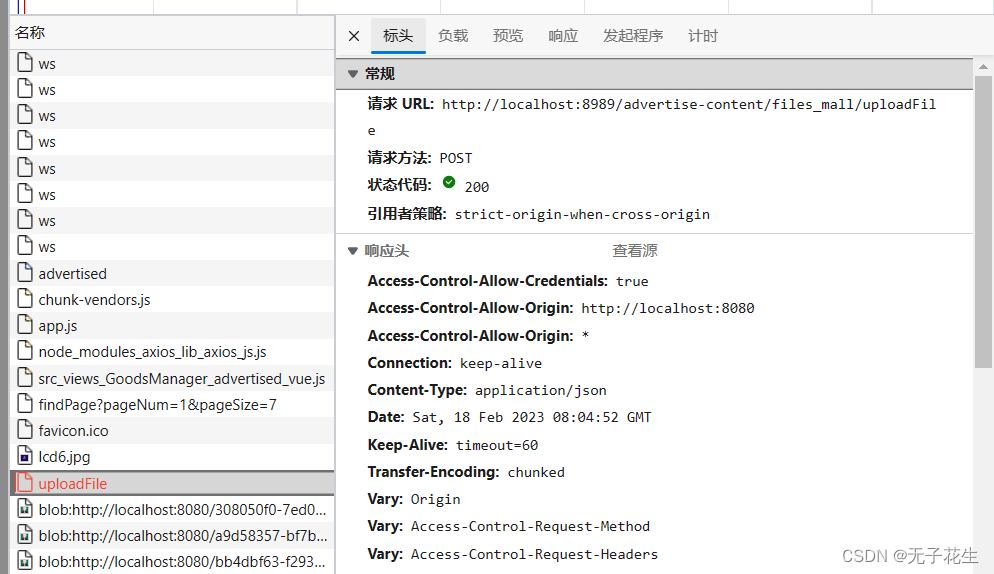Select node_modules_axios_lib_axios_js.js request
This screenshot has height=574, width=994.
pyautogui.click(x=172, y=351)
